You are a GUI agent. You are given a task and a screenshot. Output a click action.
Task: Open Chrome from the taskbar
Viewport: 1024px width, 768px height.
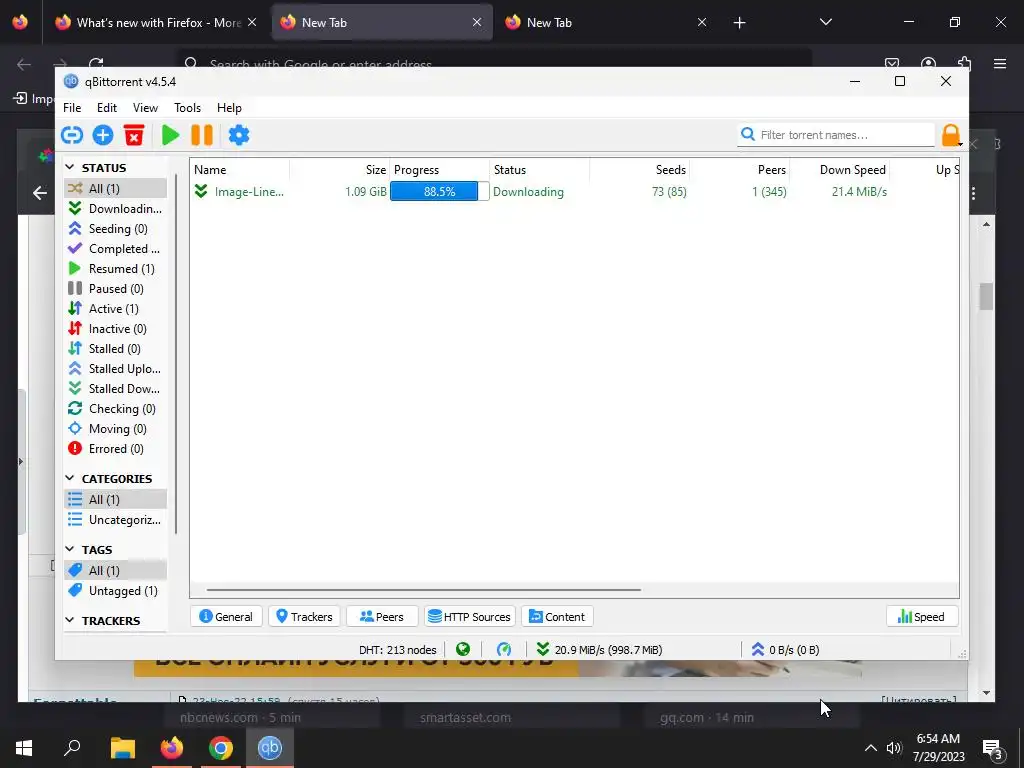(x=221, y=748)
